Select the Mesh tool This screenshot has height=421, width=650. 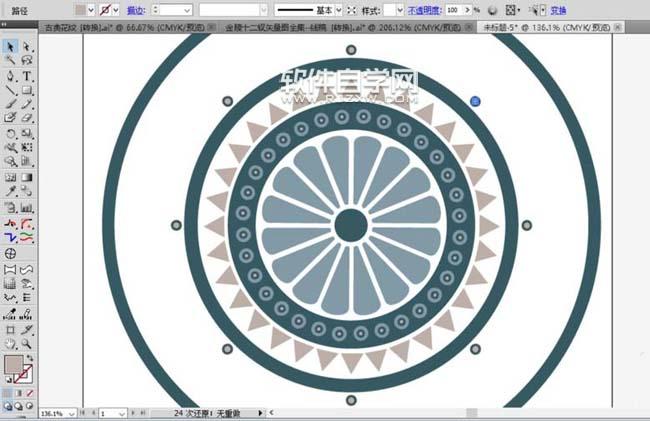click(10, 177)
